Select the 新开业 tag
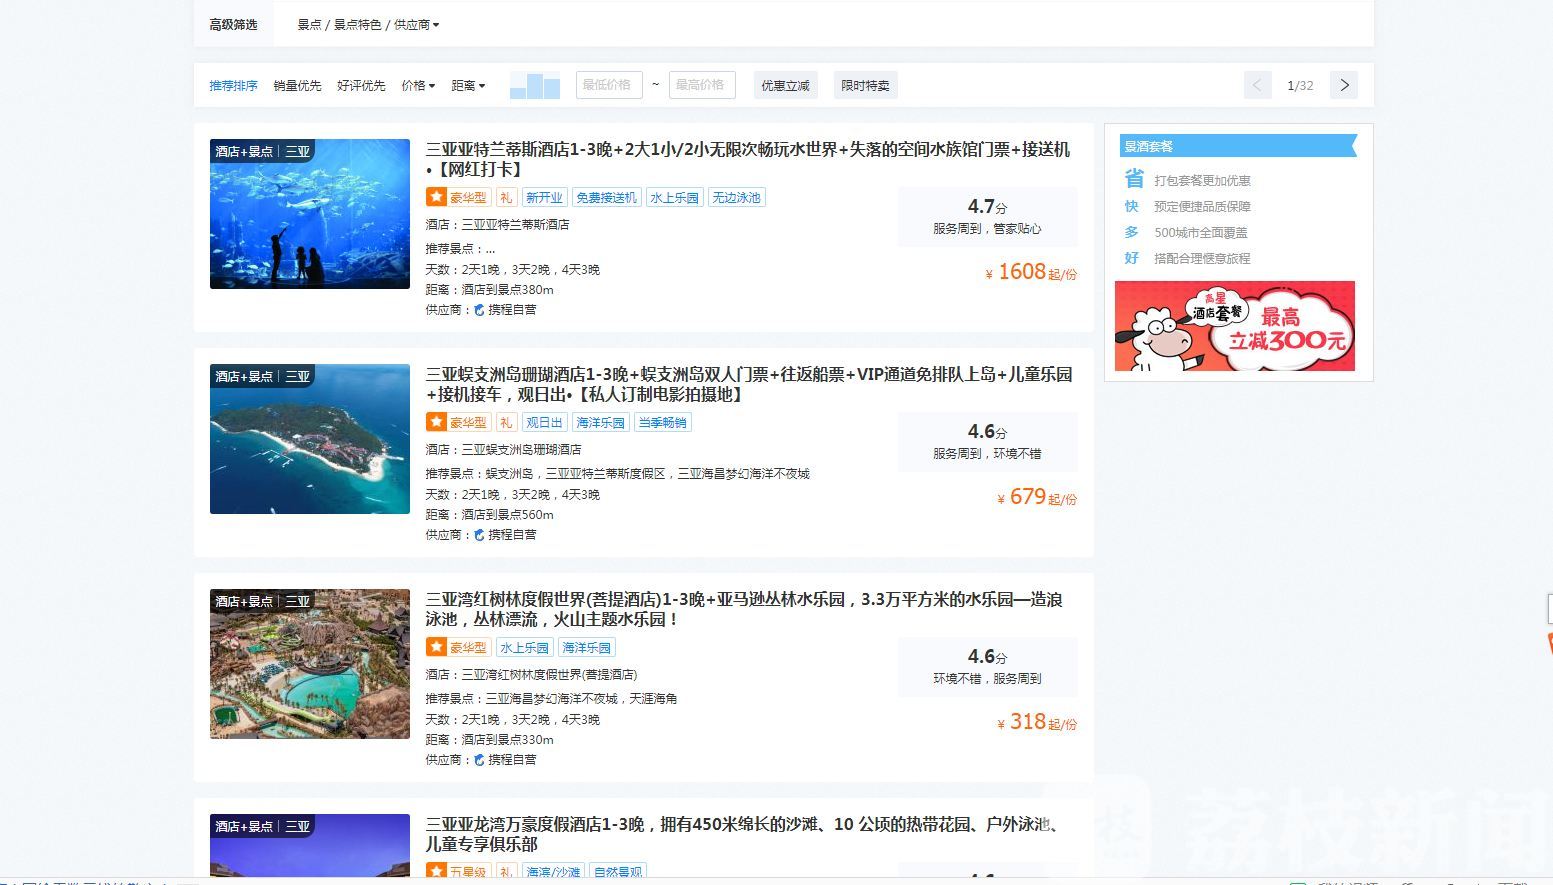This screenshot has width=1553, height=885. pyautogui.click(x=545, y=198)
